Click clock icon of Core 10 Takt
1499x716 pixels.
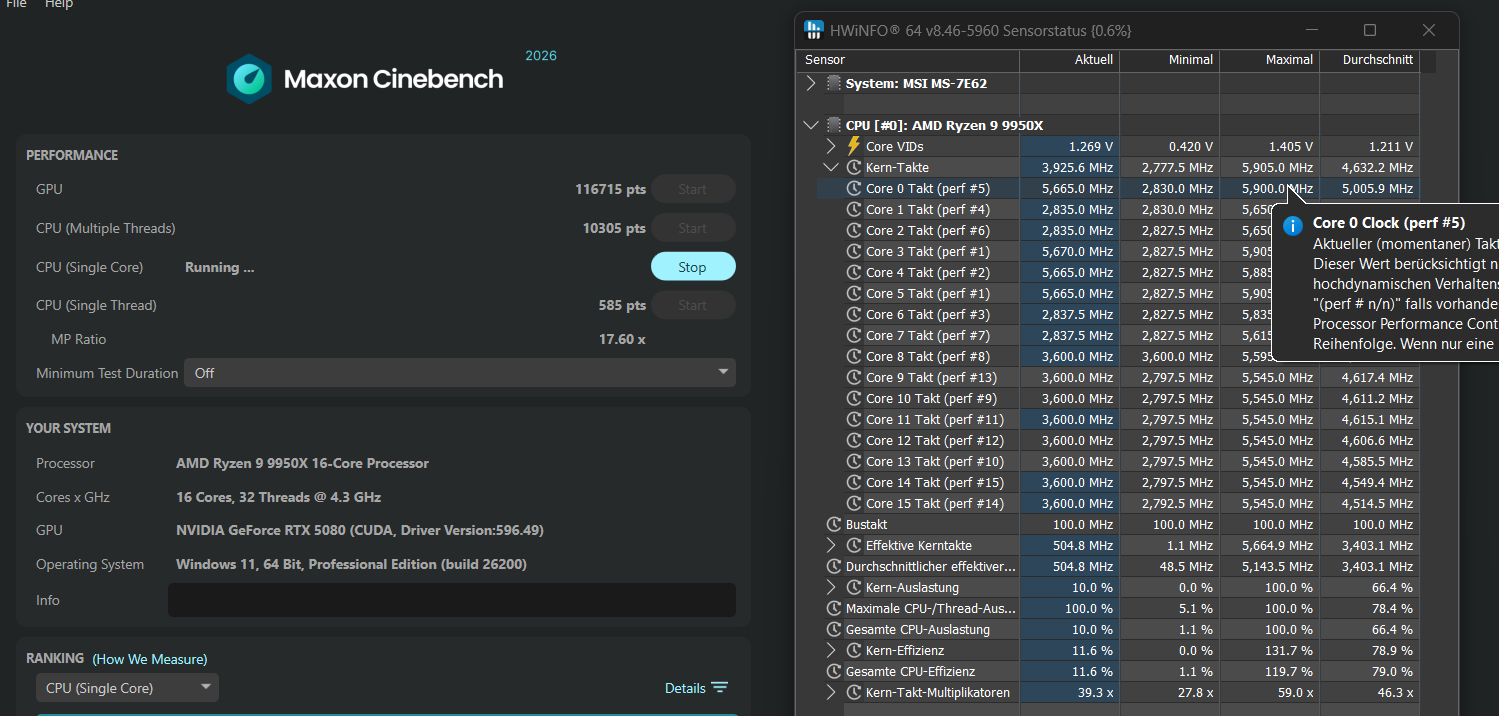pyautogui.click(x=854, y=398)
